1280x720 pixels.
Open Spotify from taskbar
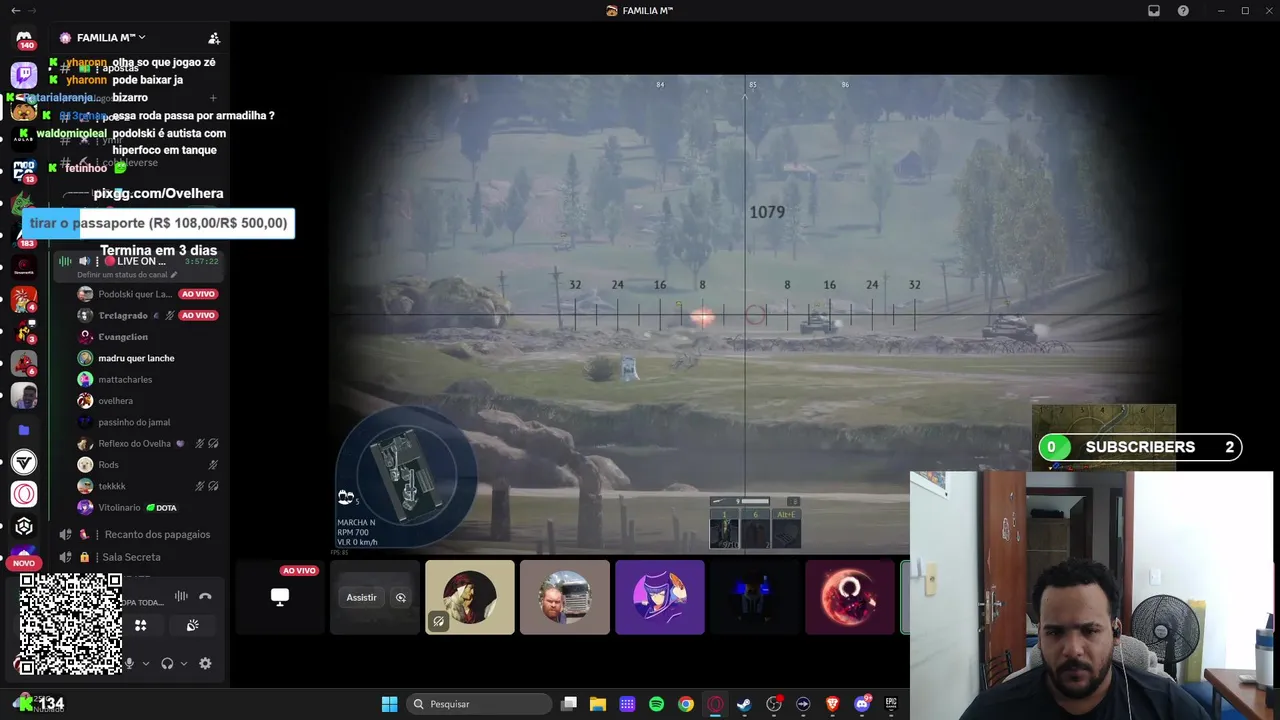click(656, 704)
